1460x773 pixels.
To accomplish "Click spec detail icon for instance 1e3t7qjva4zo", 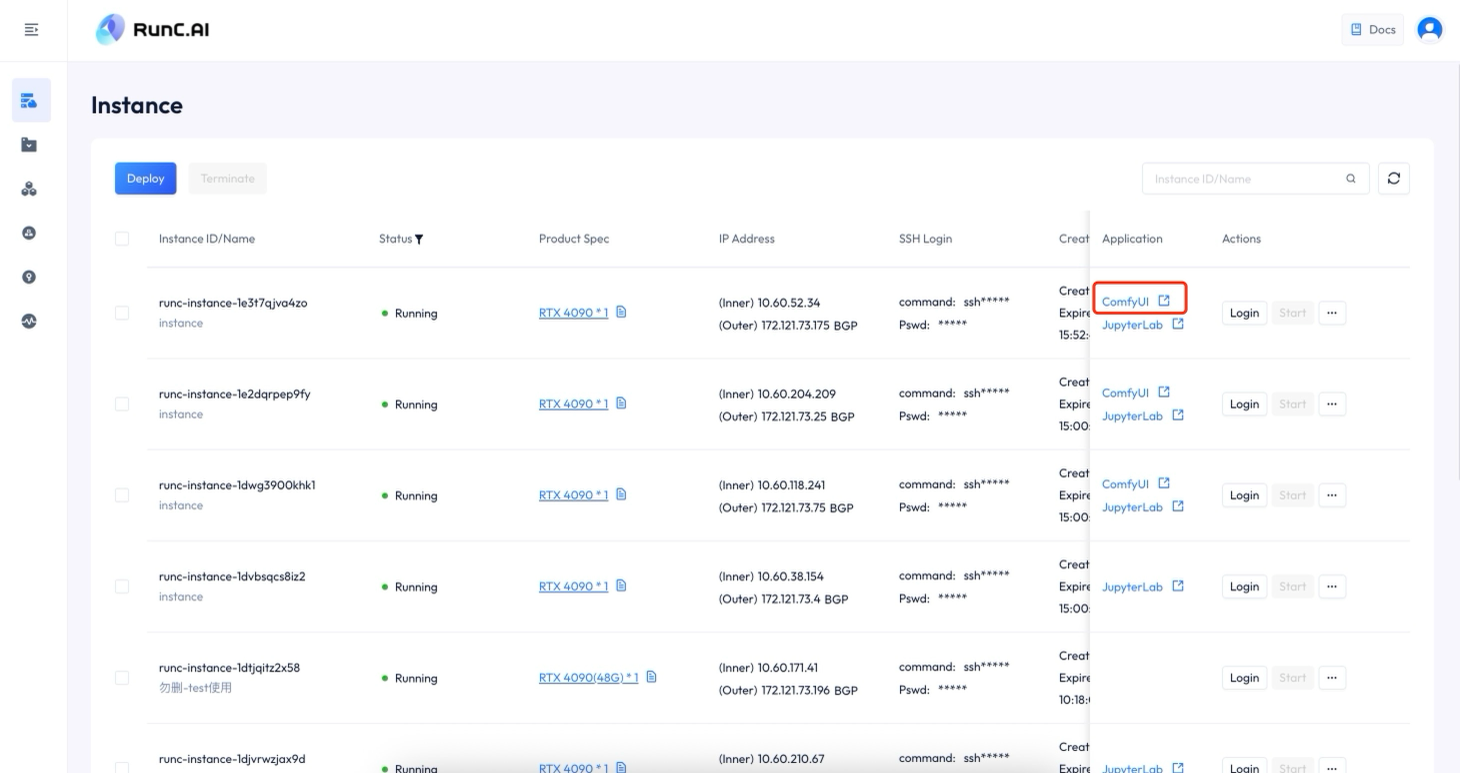I will (621, 312).
